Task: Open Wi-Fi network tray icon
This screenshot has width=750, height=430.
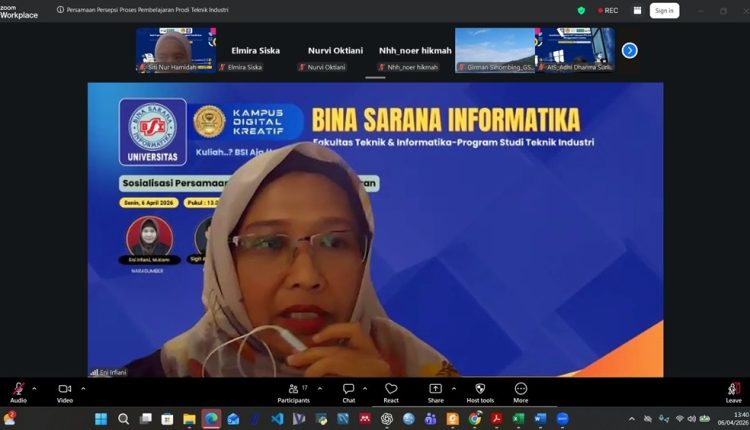Action: [x=679, y=419]
